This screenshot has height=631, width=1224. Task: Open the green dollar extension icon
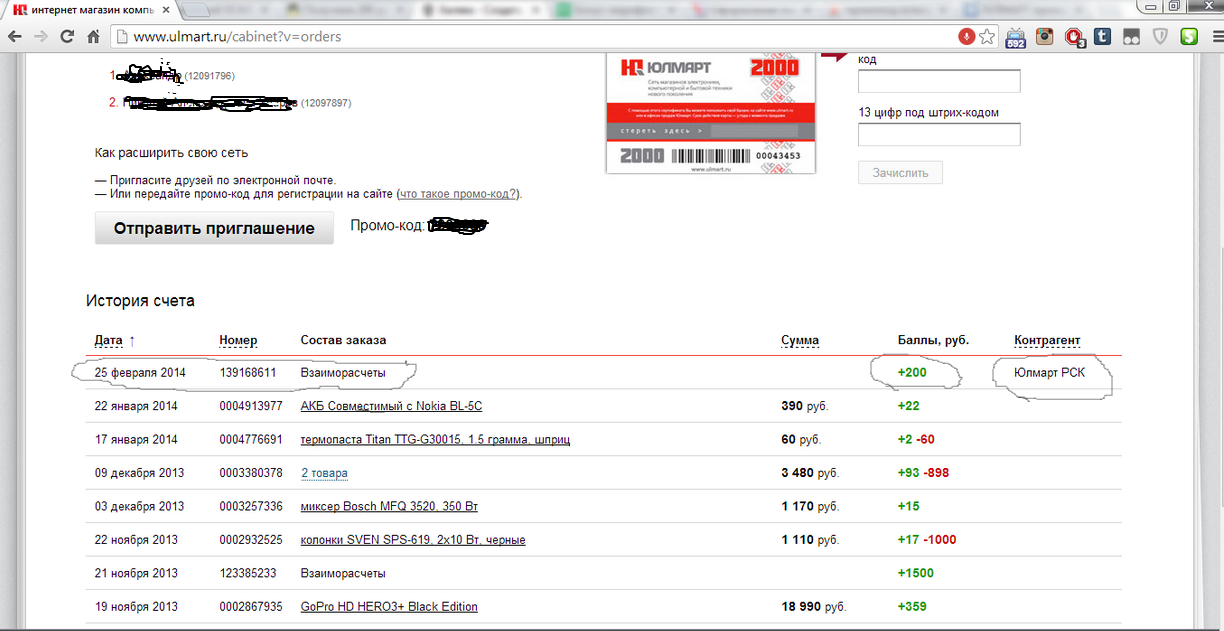[x=1189, y=37]
